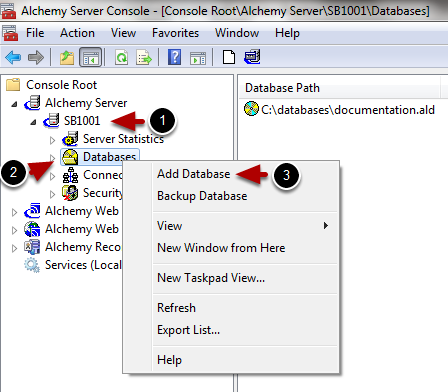Screen dimensions: 448x392
Task: Select the Alchemy Server label
Action: coord(86,103)
